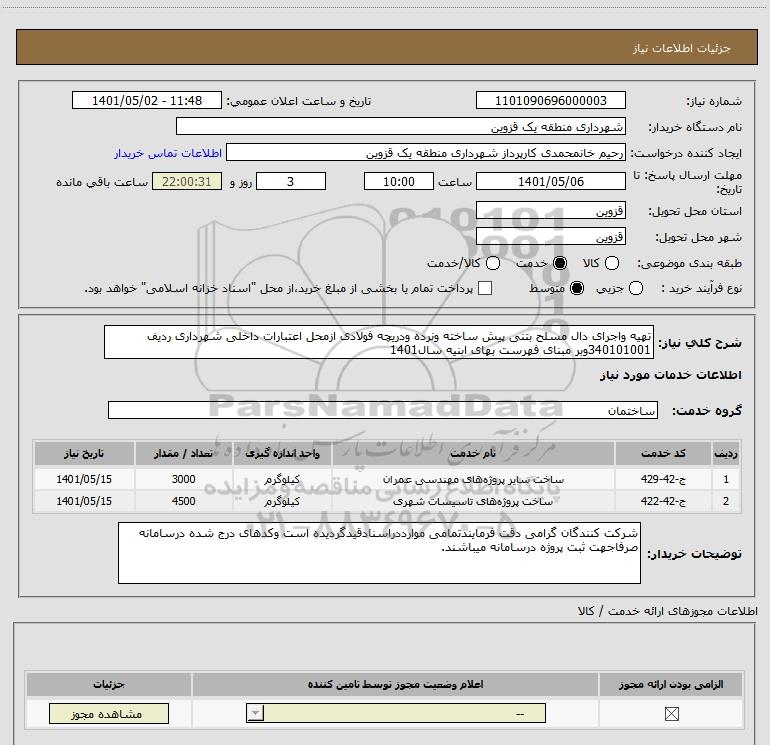
Task: Click need date 1401/05/15 in row 1
Action: point(84,479)
